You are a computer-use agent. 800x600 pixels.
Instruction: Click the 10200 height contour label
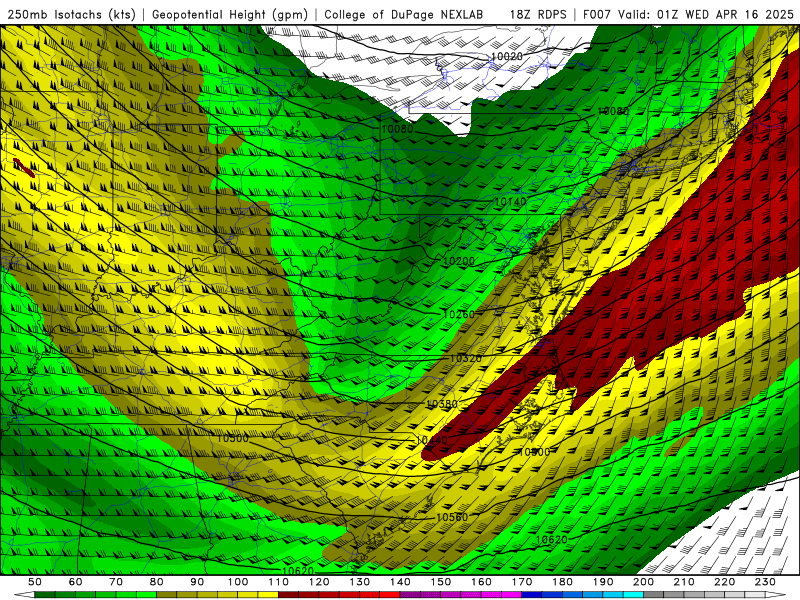pyautogui.click(x=459, y=261)
